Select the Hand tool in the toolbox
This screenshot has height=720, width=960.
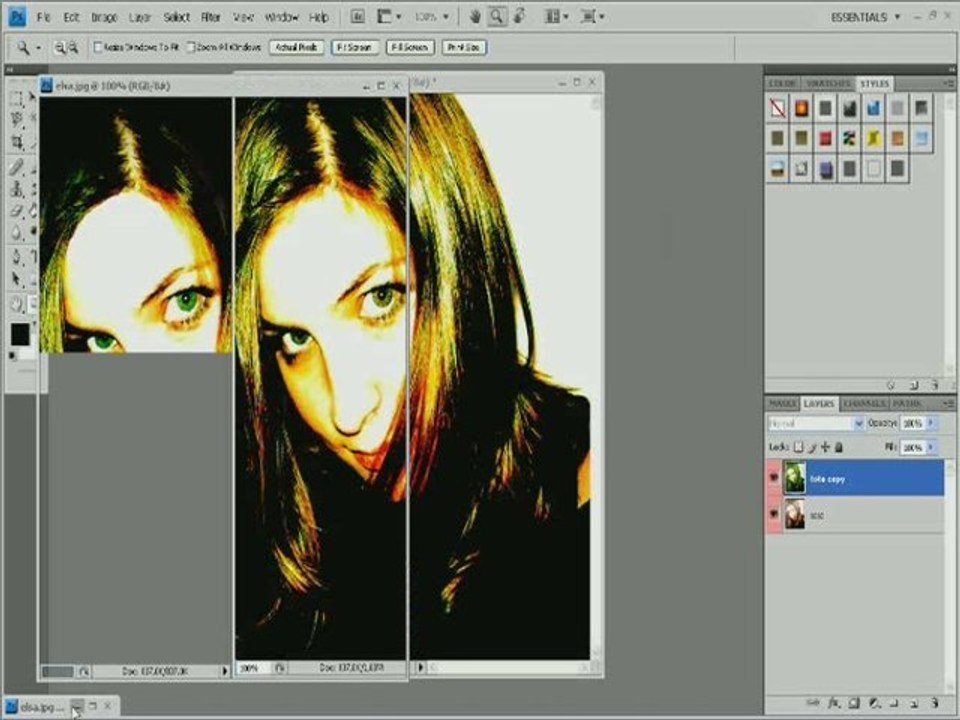[17, 303]
